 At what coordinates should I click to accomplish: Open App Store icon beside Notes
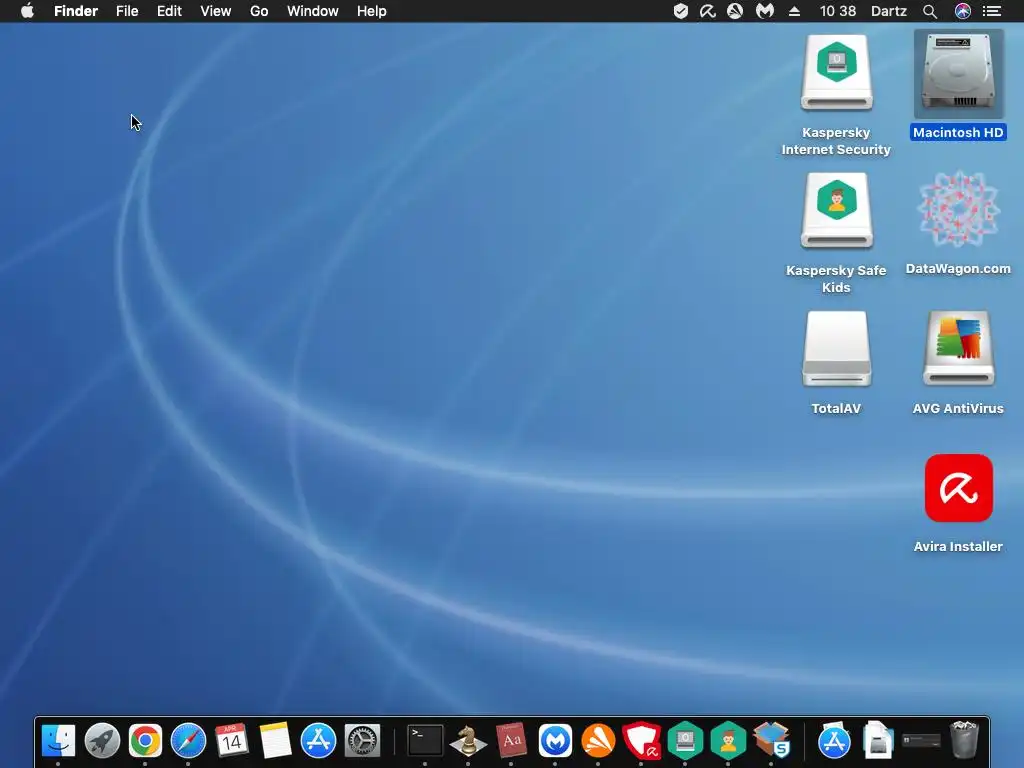click(318, 741)
